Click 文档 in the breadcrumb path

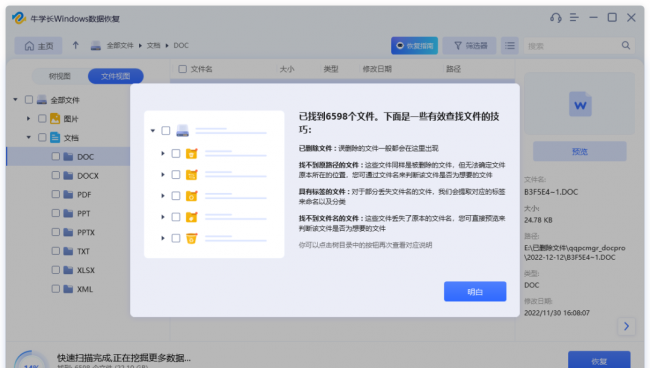[153, 46]
